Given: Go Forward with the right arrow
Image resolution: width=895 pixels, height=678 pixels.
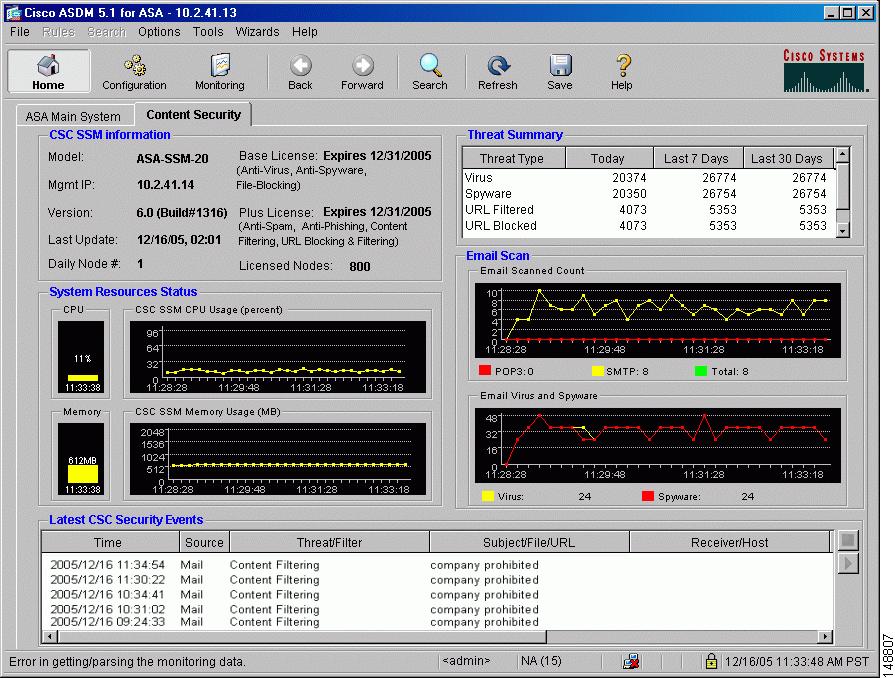Looking at the screenshot, I should tap(362, 71).
